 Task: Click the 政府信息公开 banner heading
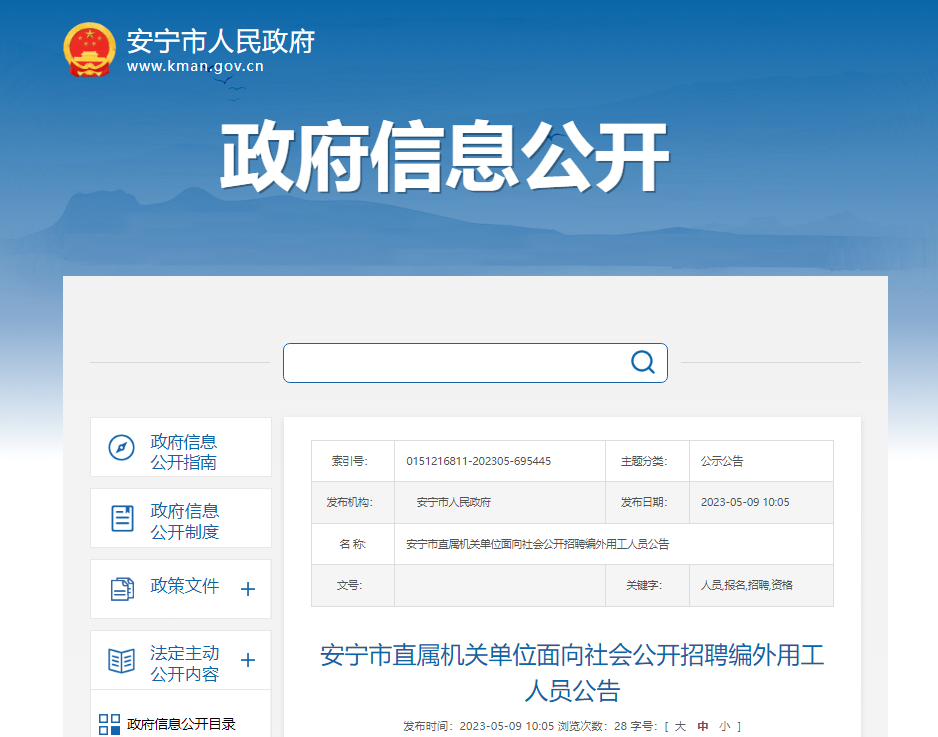click(x=444, y=156)
